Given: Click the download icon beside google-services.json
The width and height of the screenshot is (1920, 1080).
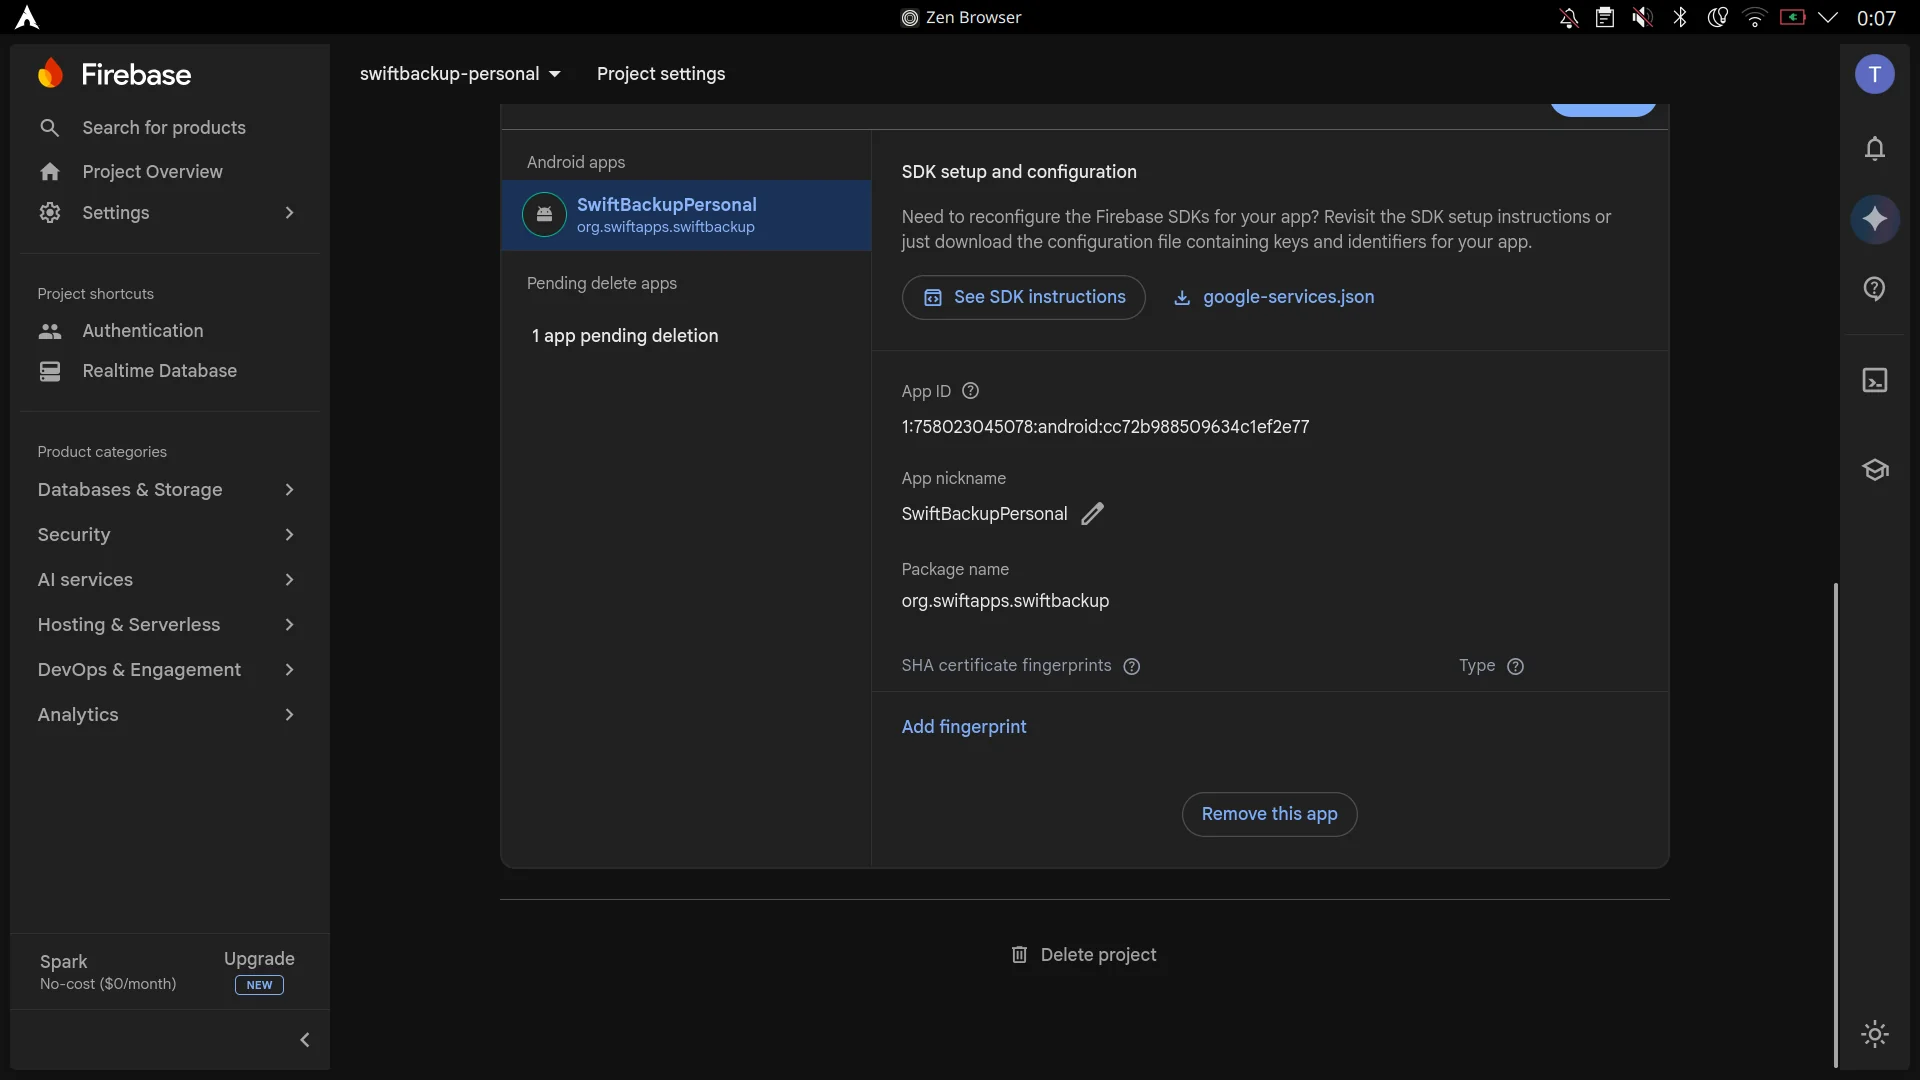Looking at the screenshot, I should pos(1182,298).
